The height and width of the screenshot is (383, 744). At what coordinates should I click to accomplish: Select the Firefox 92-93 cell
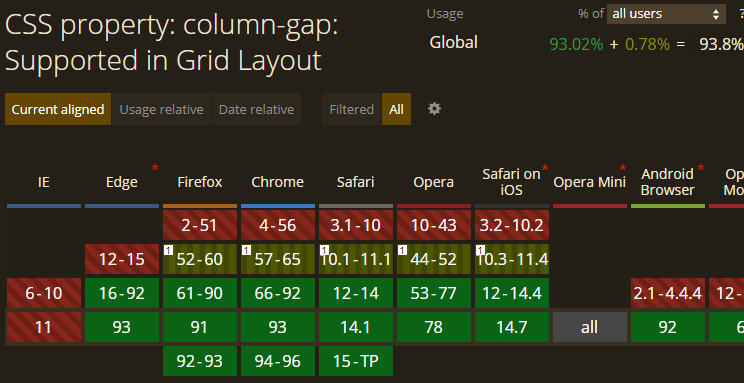200,361
